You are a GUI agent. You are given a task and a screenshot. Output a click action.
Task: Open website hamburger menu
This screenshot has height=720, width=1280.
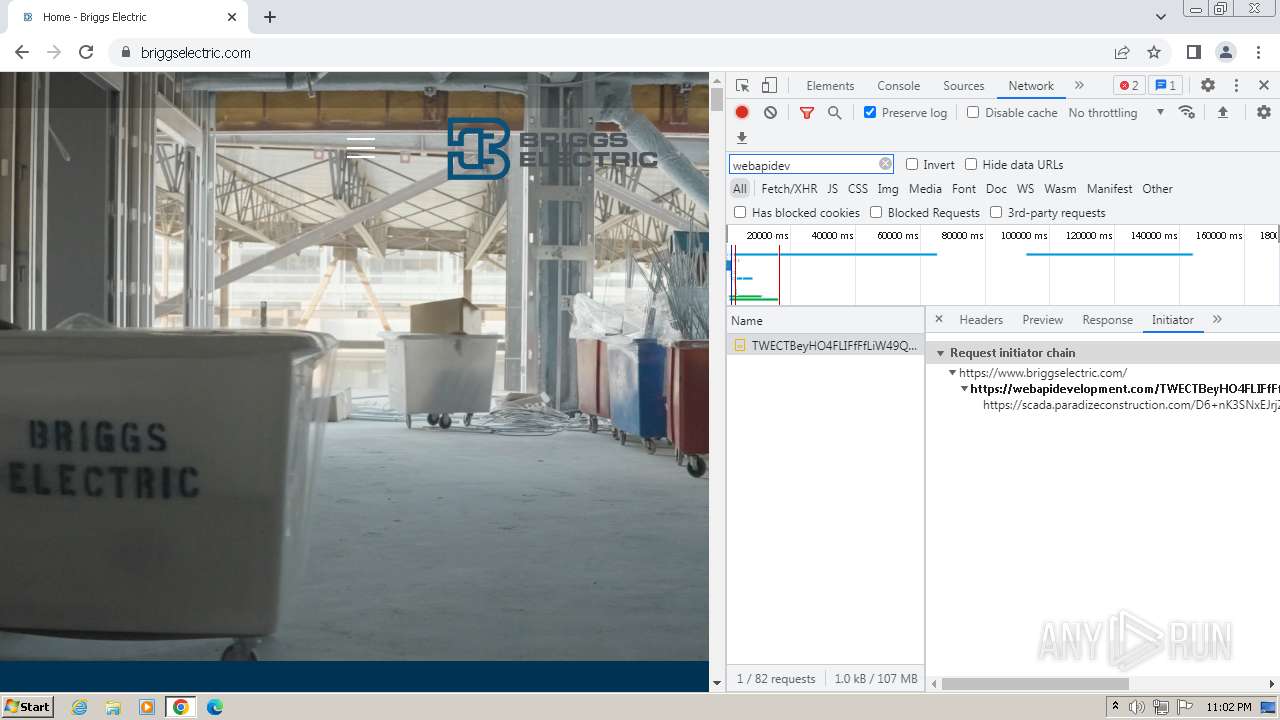[360, 148]
